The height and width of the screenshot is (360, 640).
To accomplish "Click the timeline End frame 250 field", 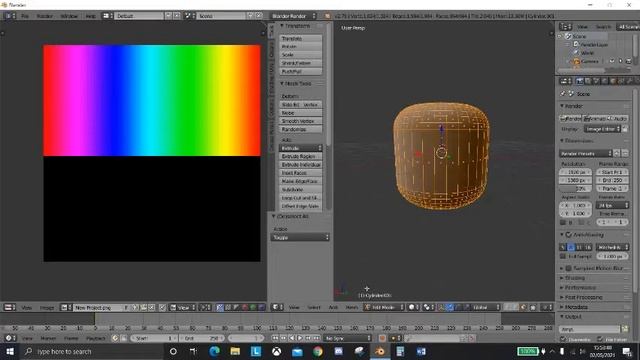I will [202, 338].
